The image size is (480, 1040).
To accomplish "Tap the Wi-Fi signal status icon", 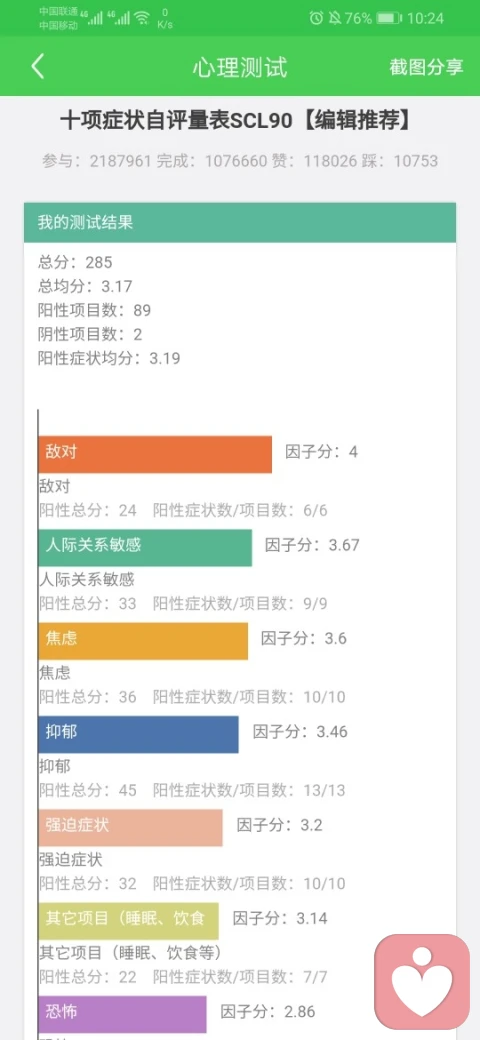I will point(141,18).
